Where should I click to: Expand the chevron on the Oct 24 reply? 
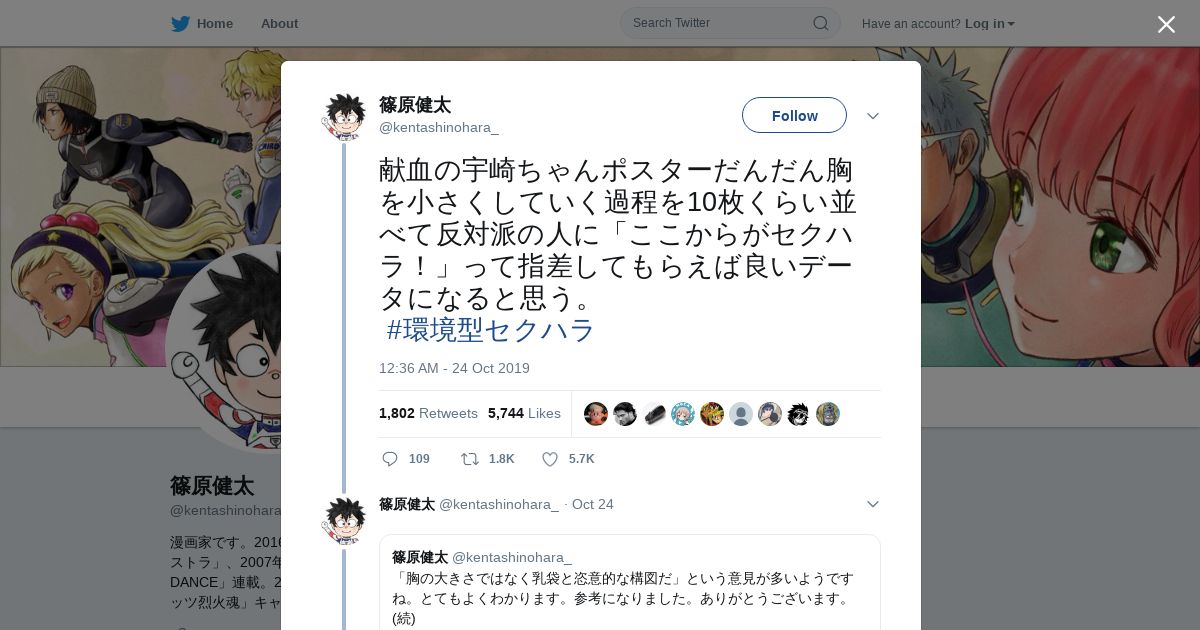pos(872,504)
